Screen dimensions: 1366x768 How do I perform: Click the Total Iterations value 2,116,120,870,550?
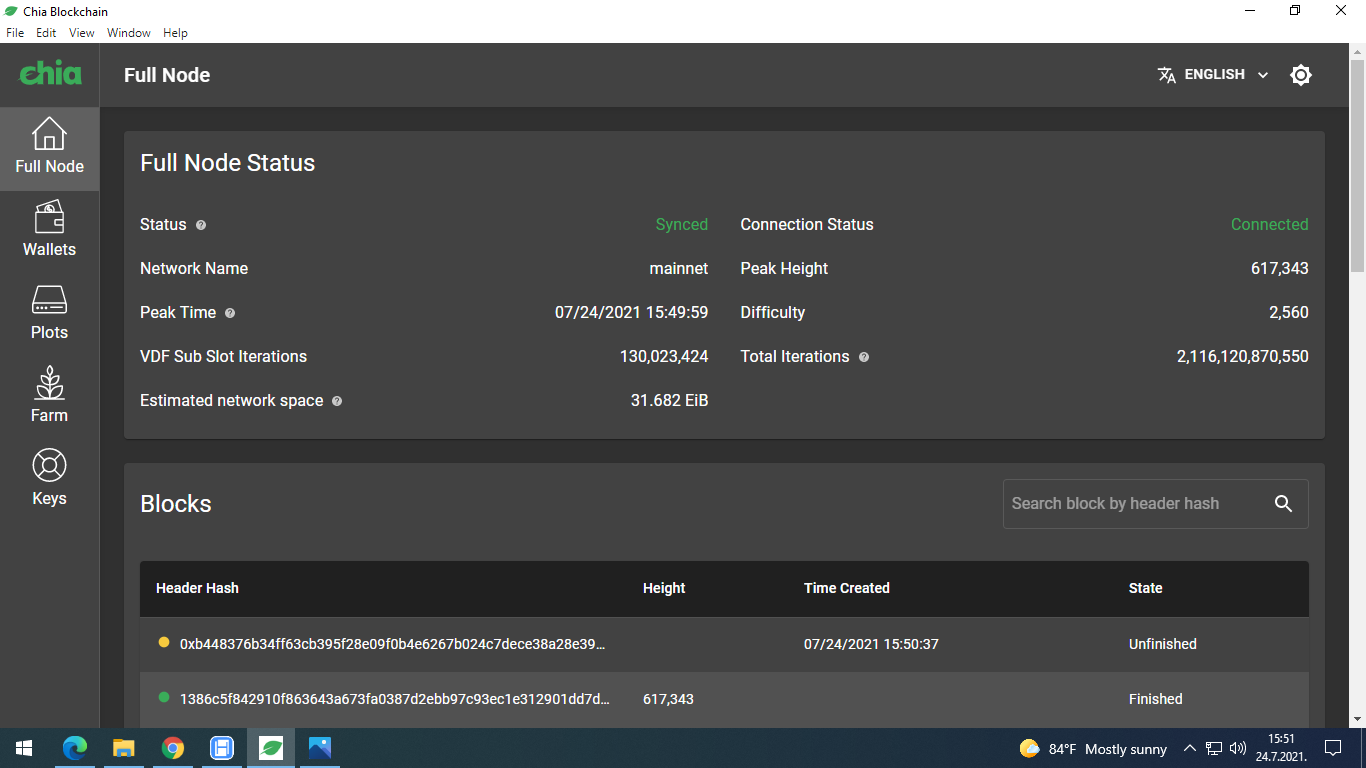coord(1242,357)
